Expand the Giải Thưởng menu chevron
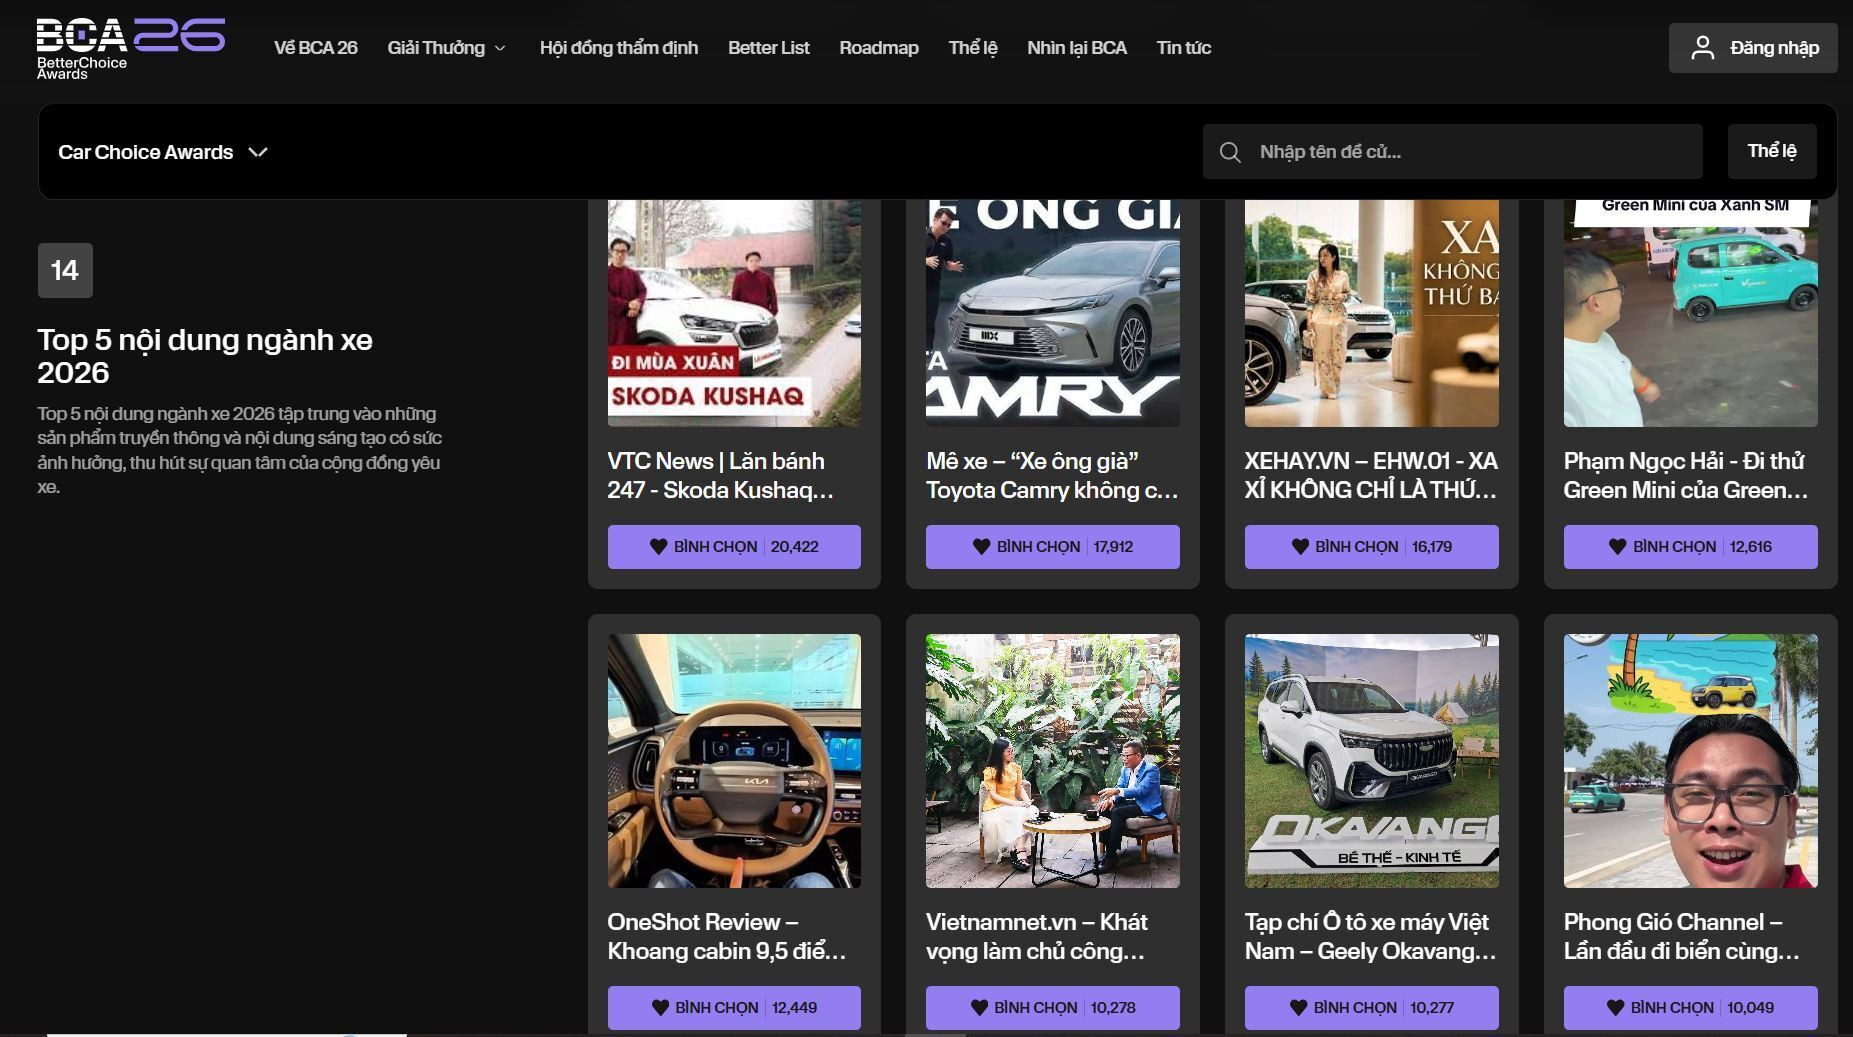This screenshot has height=1037, width=1853. 500,48
